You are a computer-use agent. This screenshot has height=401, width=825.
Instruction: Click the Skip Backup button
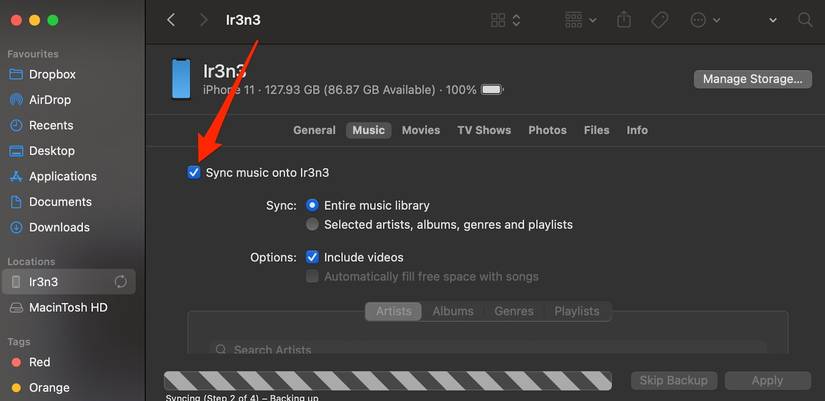click(673, 380)
